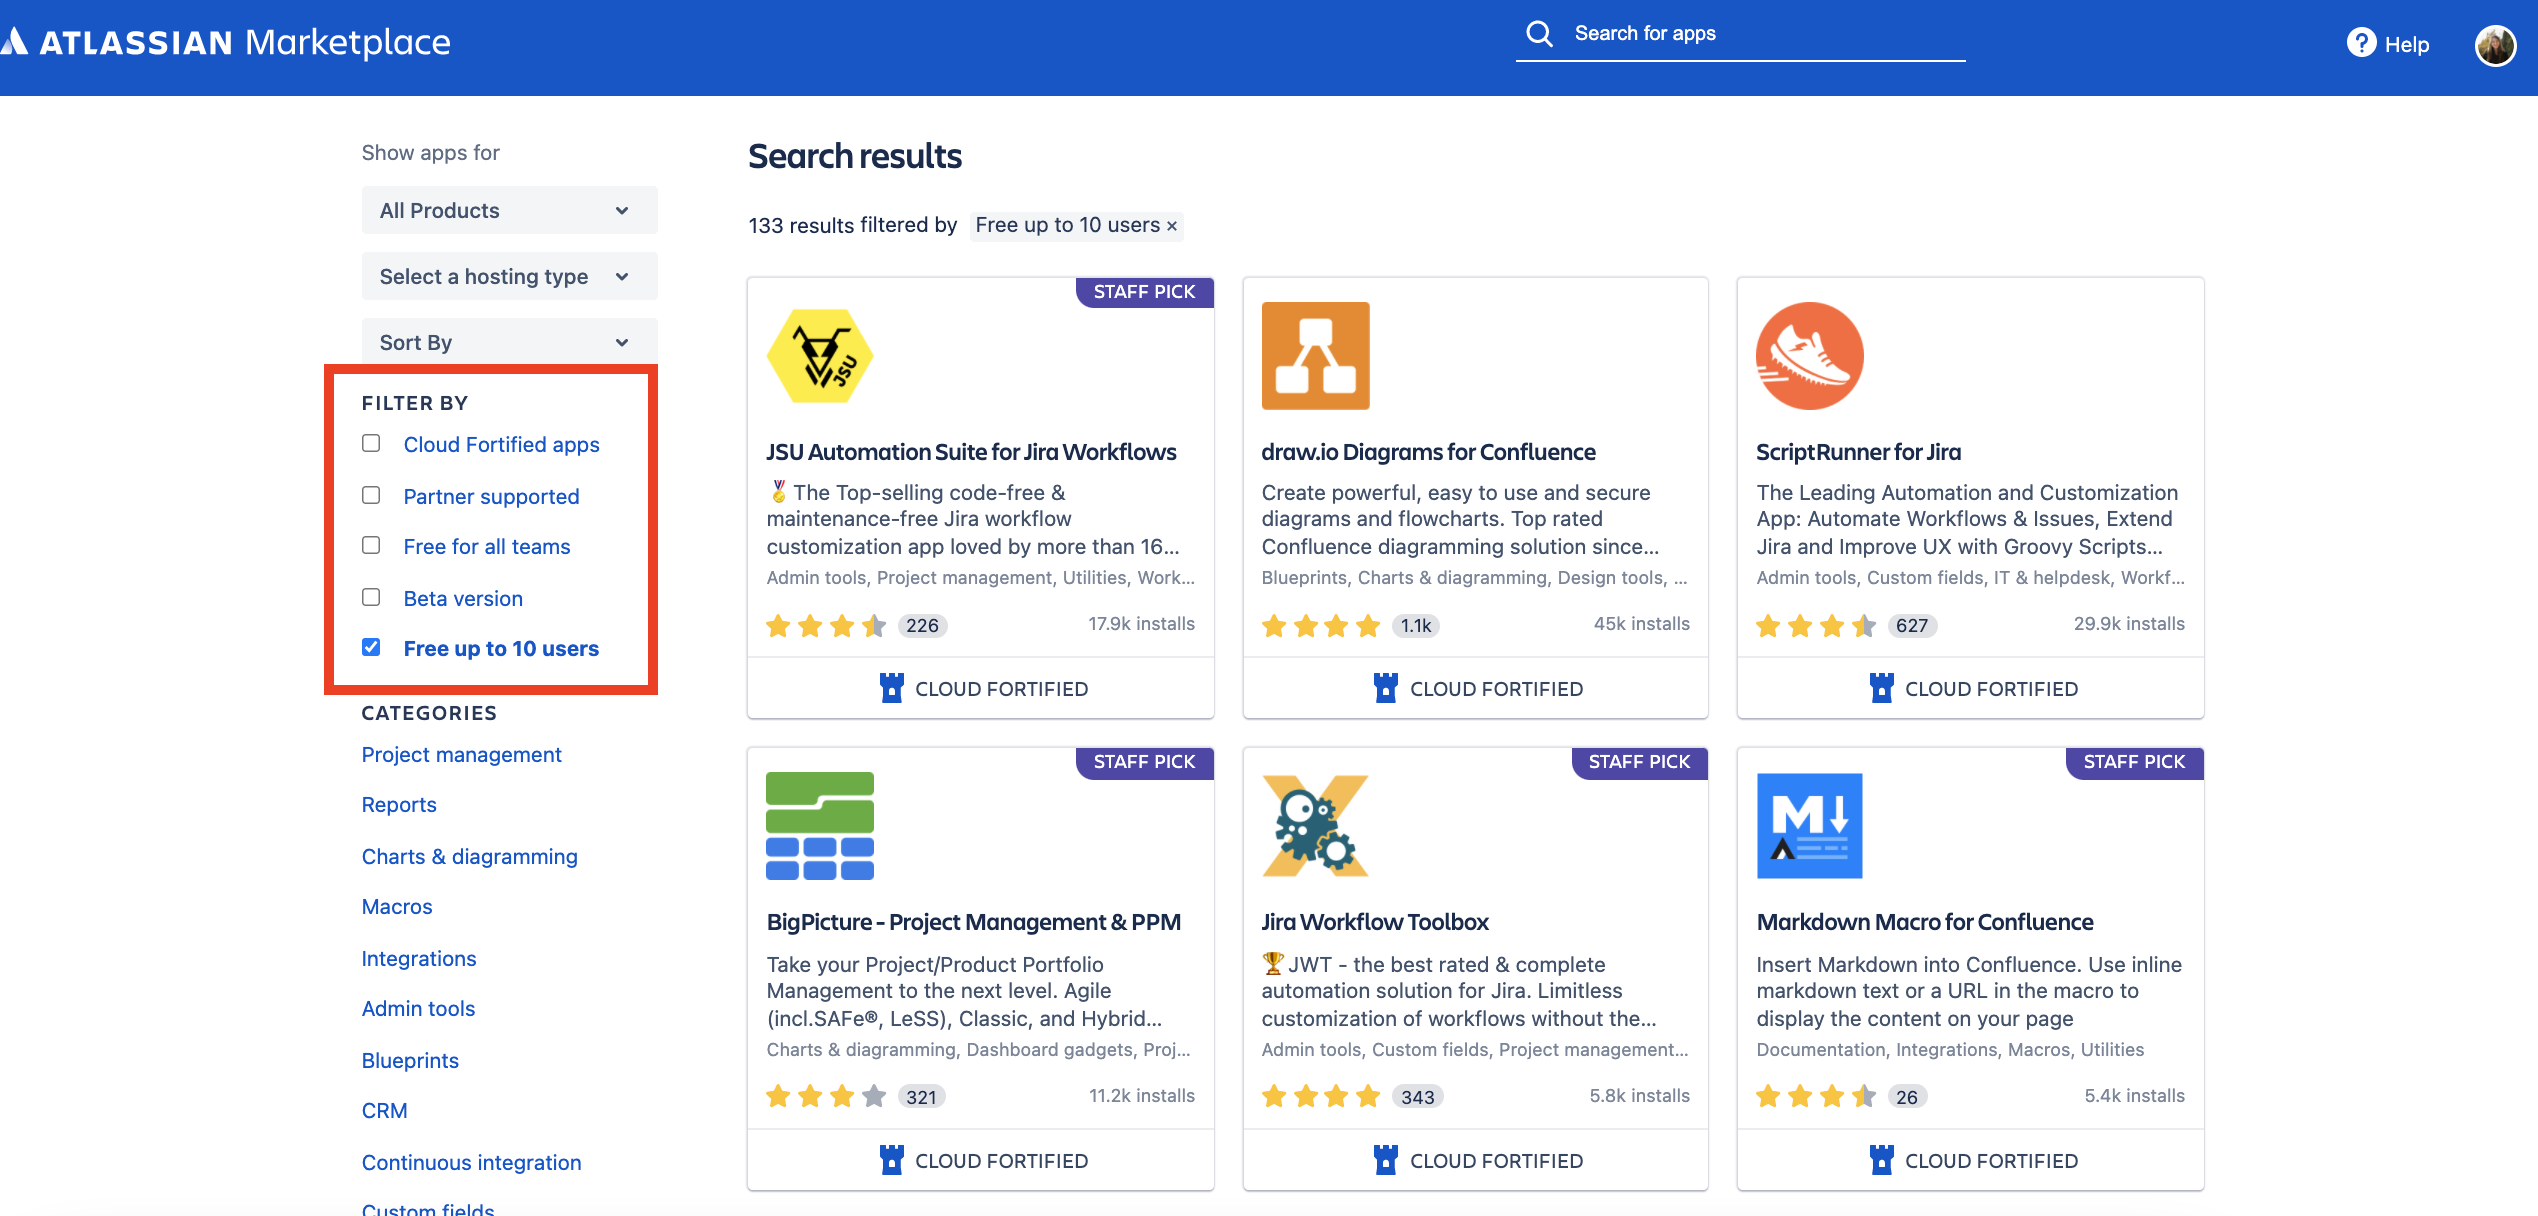Viewport: 2538px width, 1216px height.
Task: Open draw.io Diagrams for Confluence title
Action: coord(1428,452)
